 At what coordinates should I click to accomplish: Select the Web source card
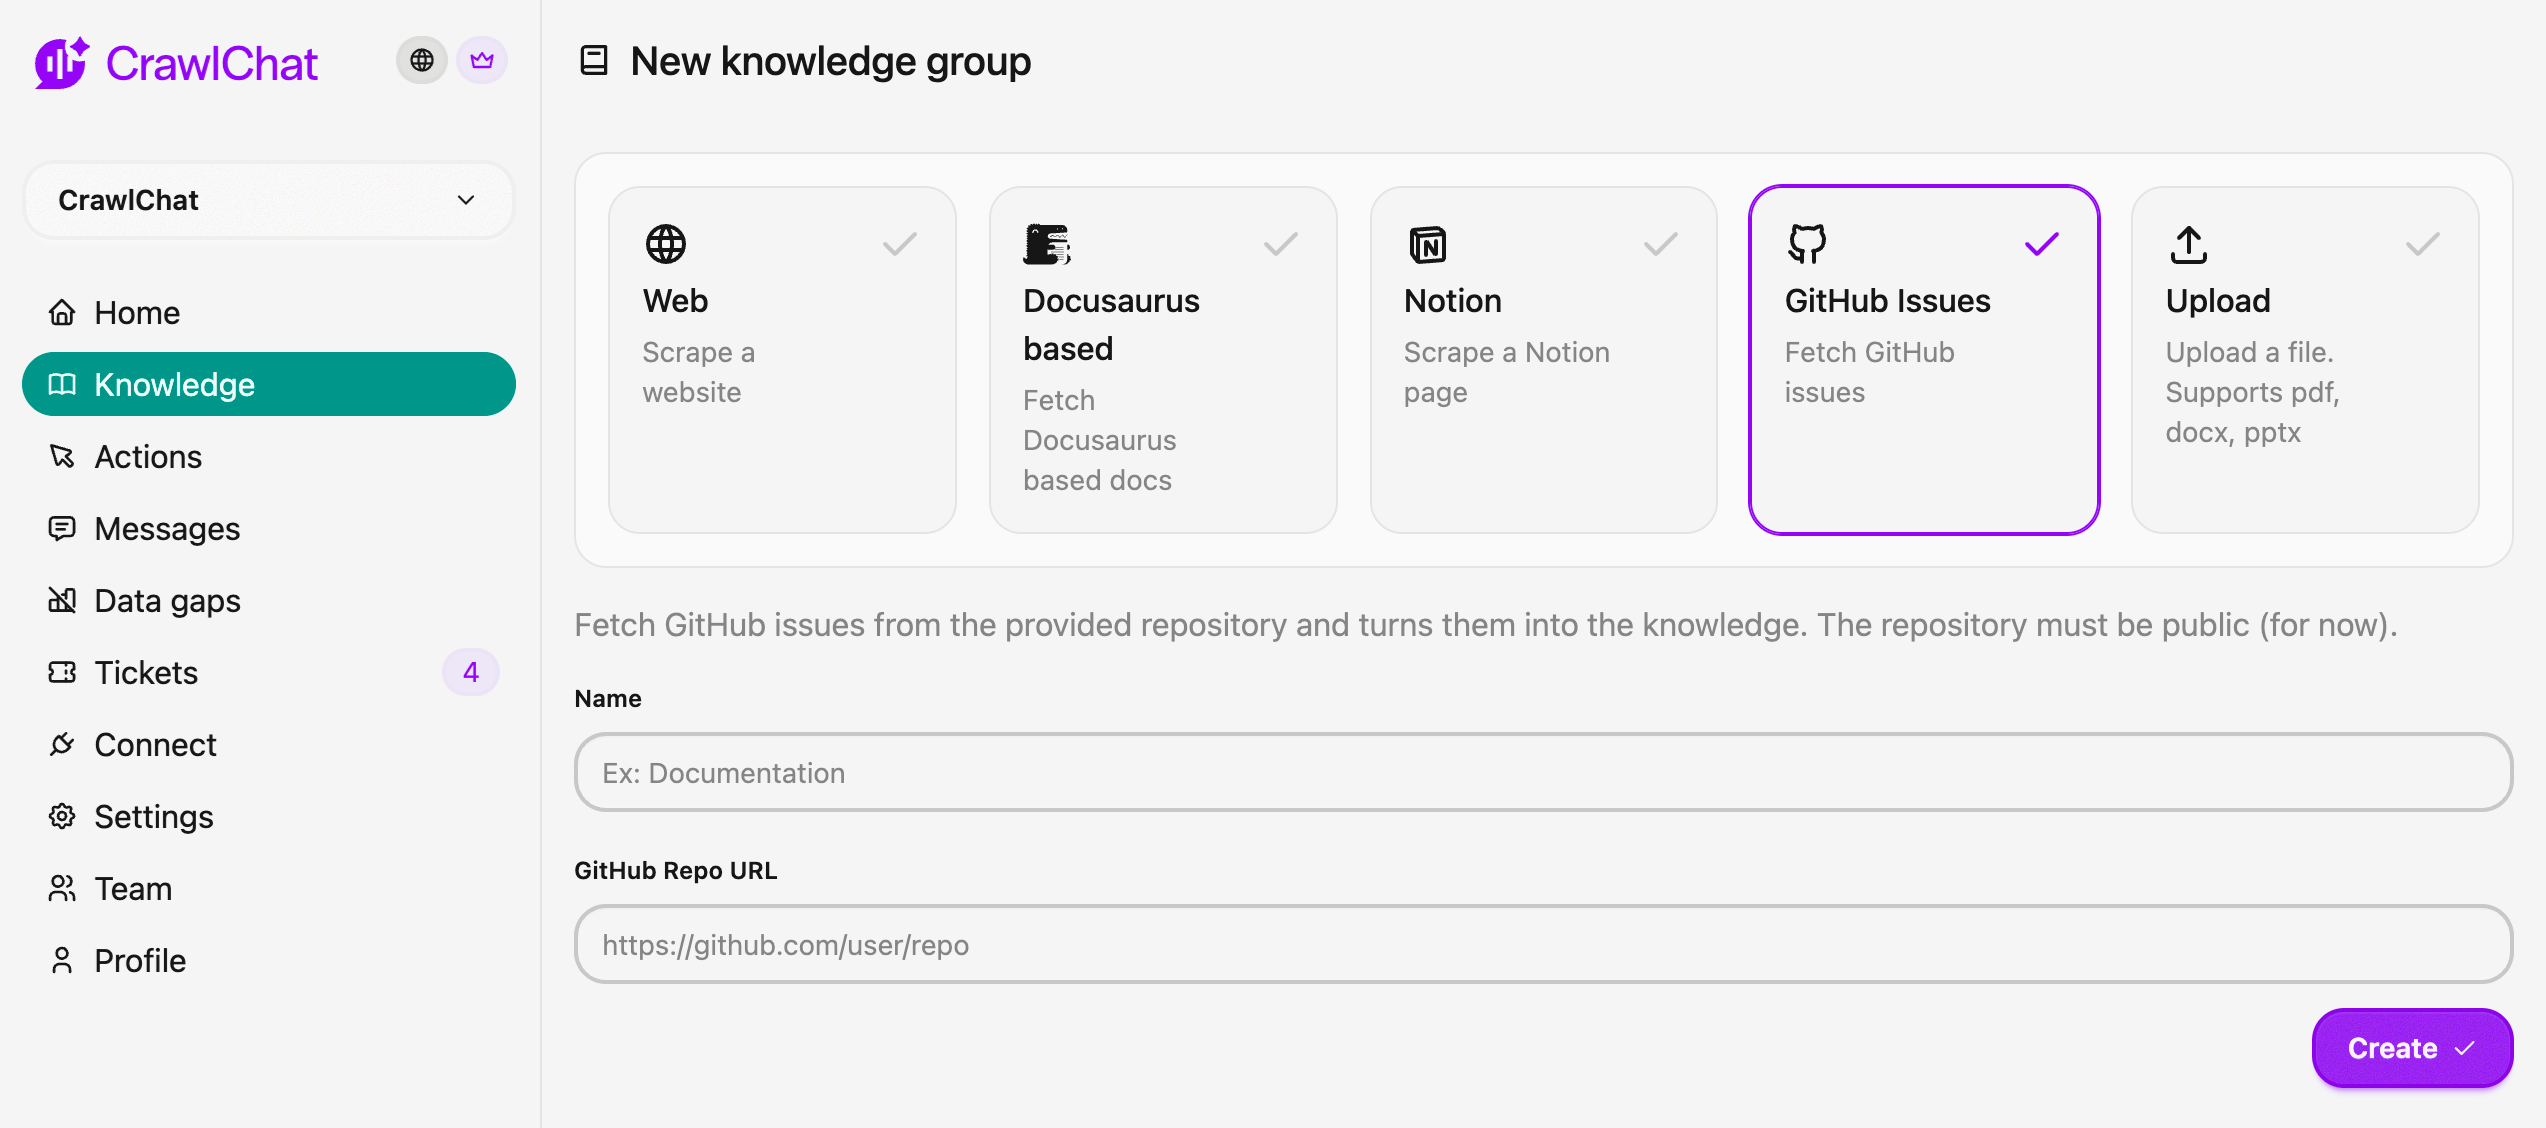[x=782, y=360]
